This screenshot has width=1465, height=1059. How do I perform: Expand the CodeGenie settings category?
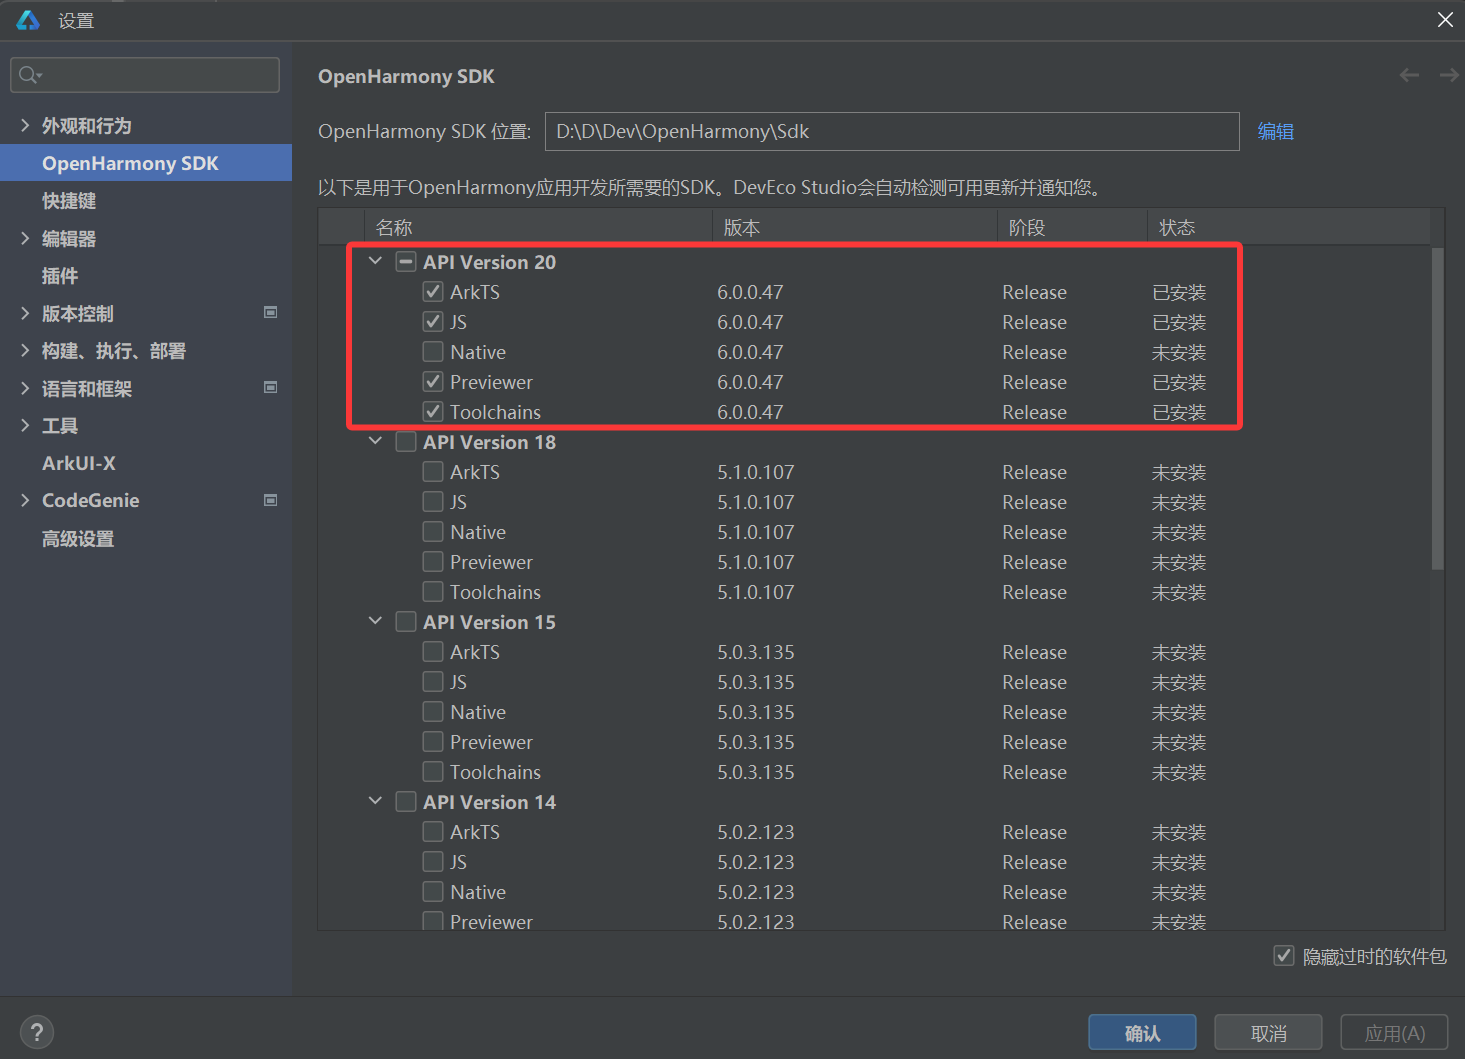(x=25, y=500)
